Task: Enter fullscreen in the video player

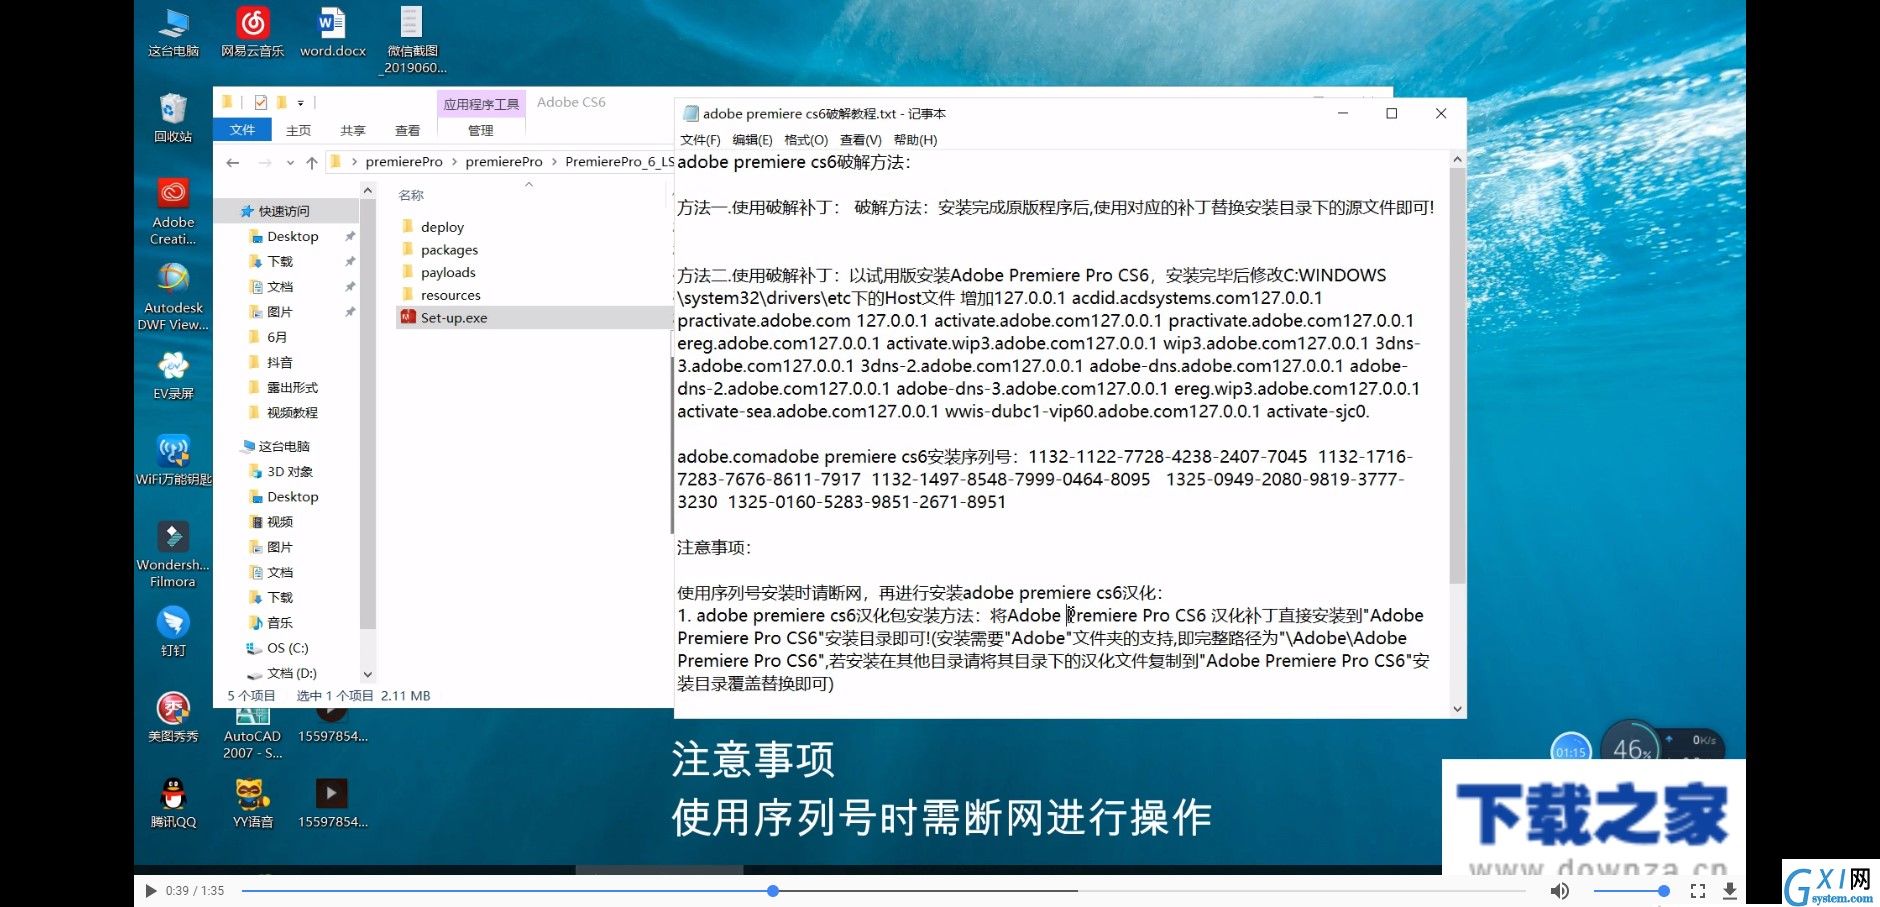Action: (1698, 890)
